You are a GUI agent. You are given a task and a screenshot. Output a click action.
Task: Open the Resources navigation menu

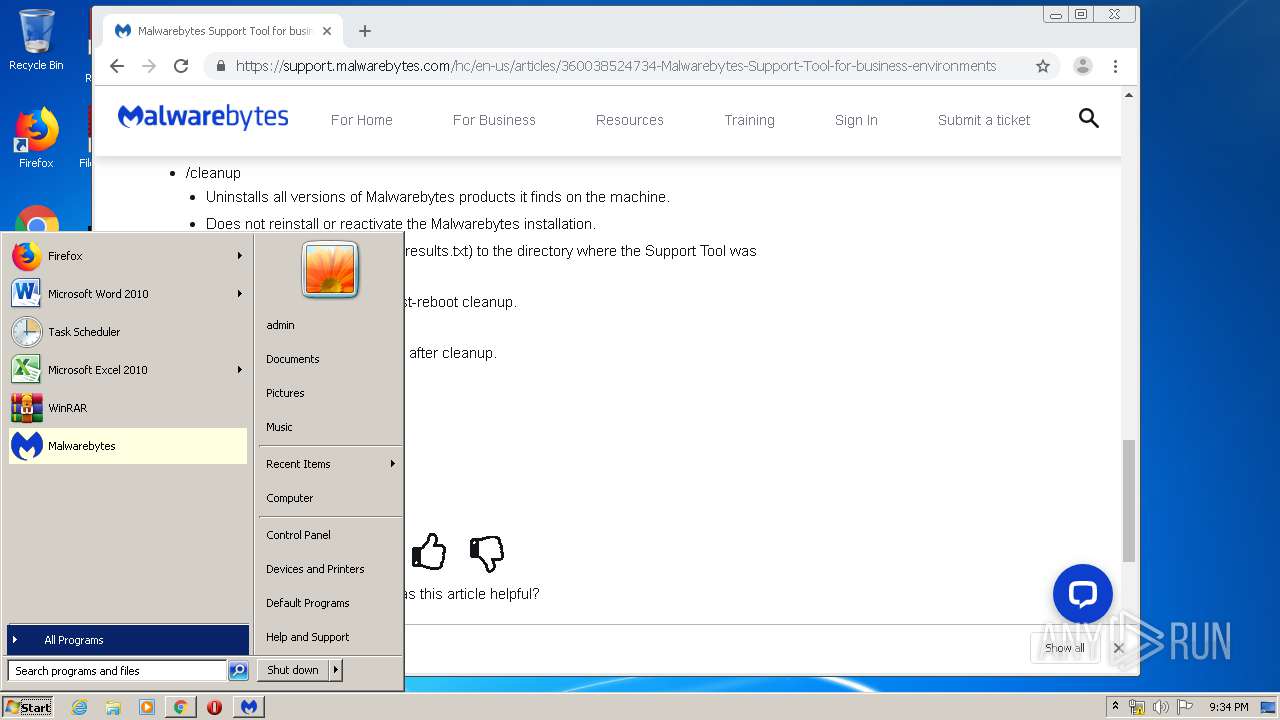coord(630,120)
